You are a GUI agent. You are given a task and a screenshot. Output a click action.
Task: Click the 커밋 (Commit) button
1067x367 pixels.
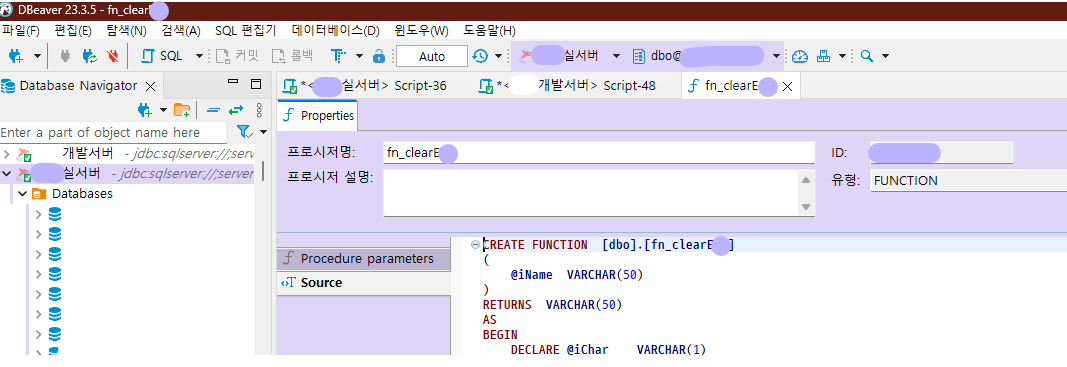(x=237, y=57)
